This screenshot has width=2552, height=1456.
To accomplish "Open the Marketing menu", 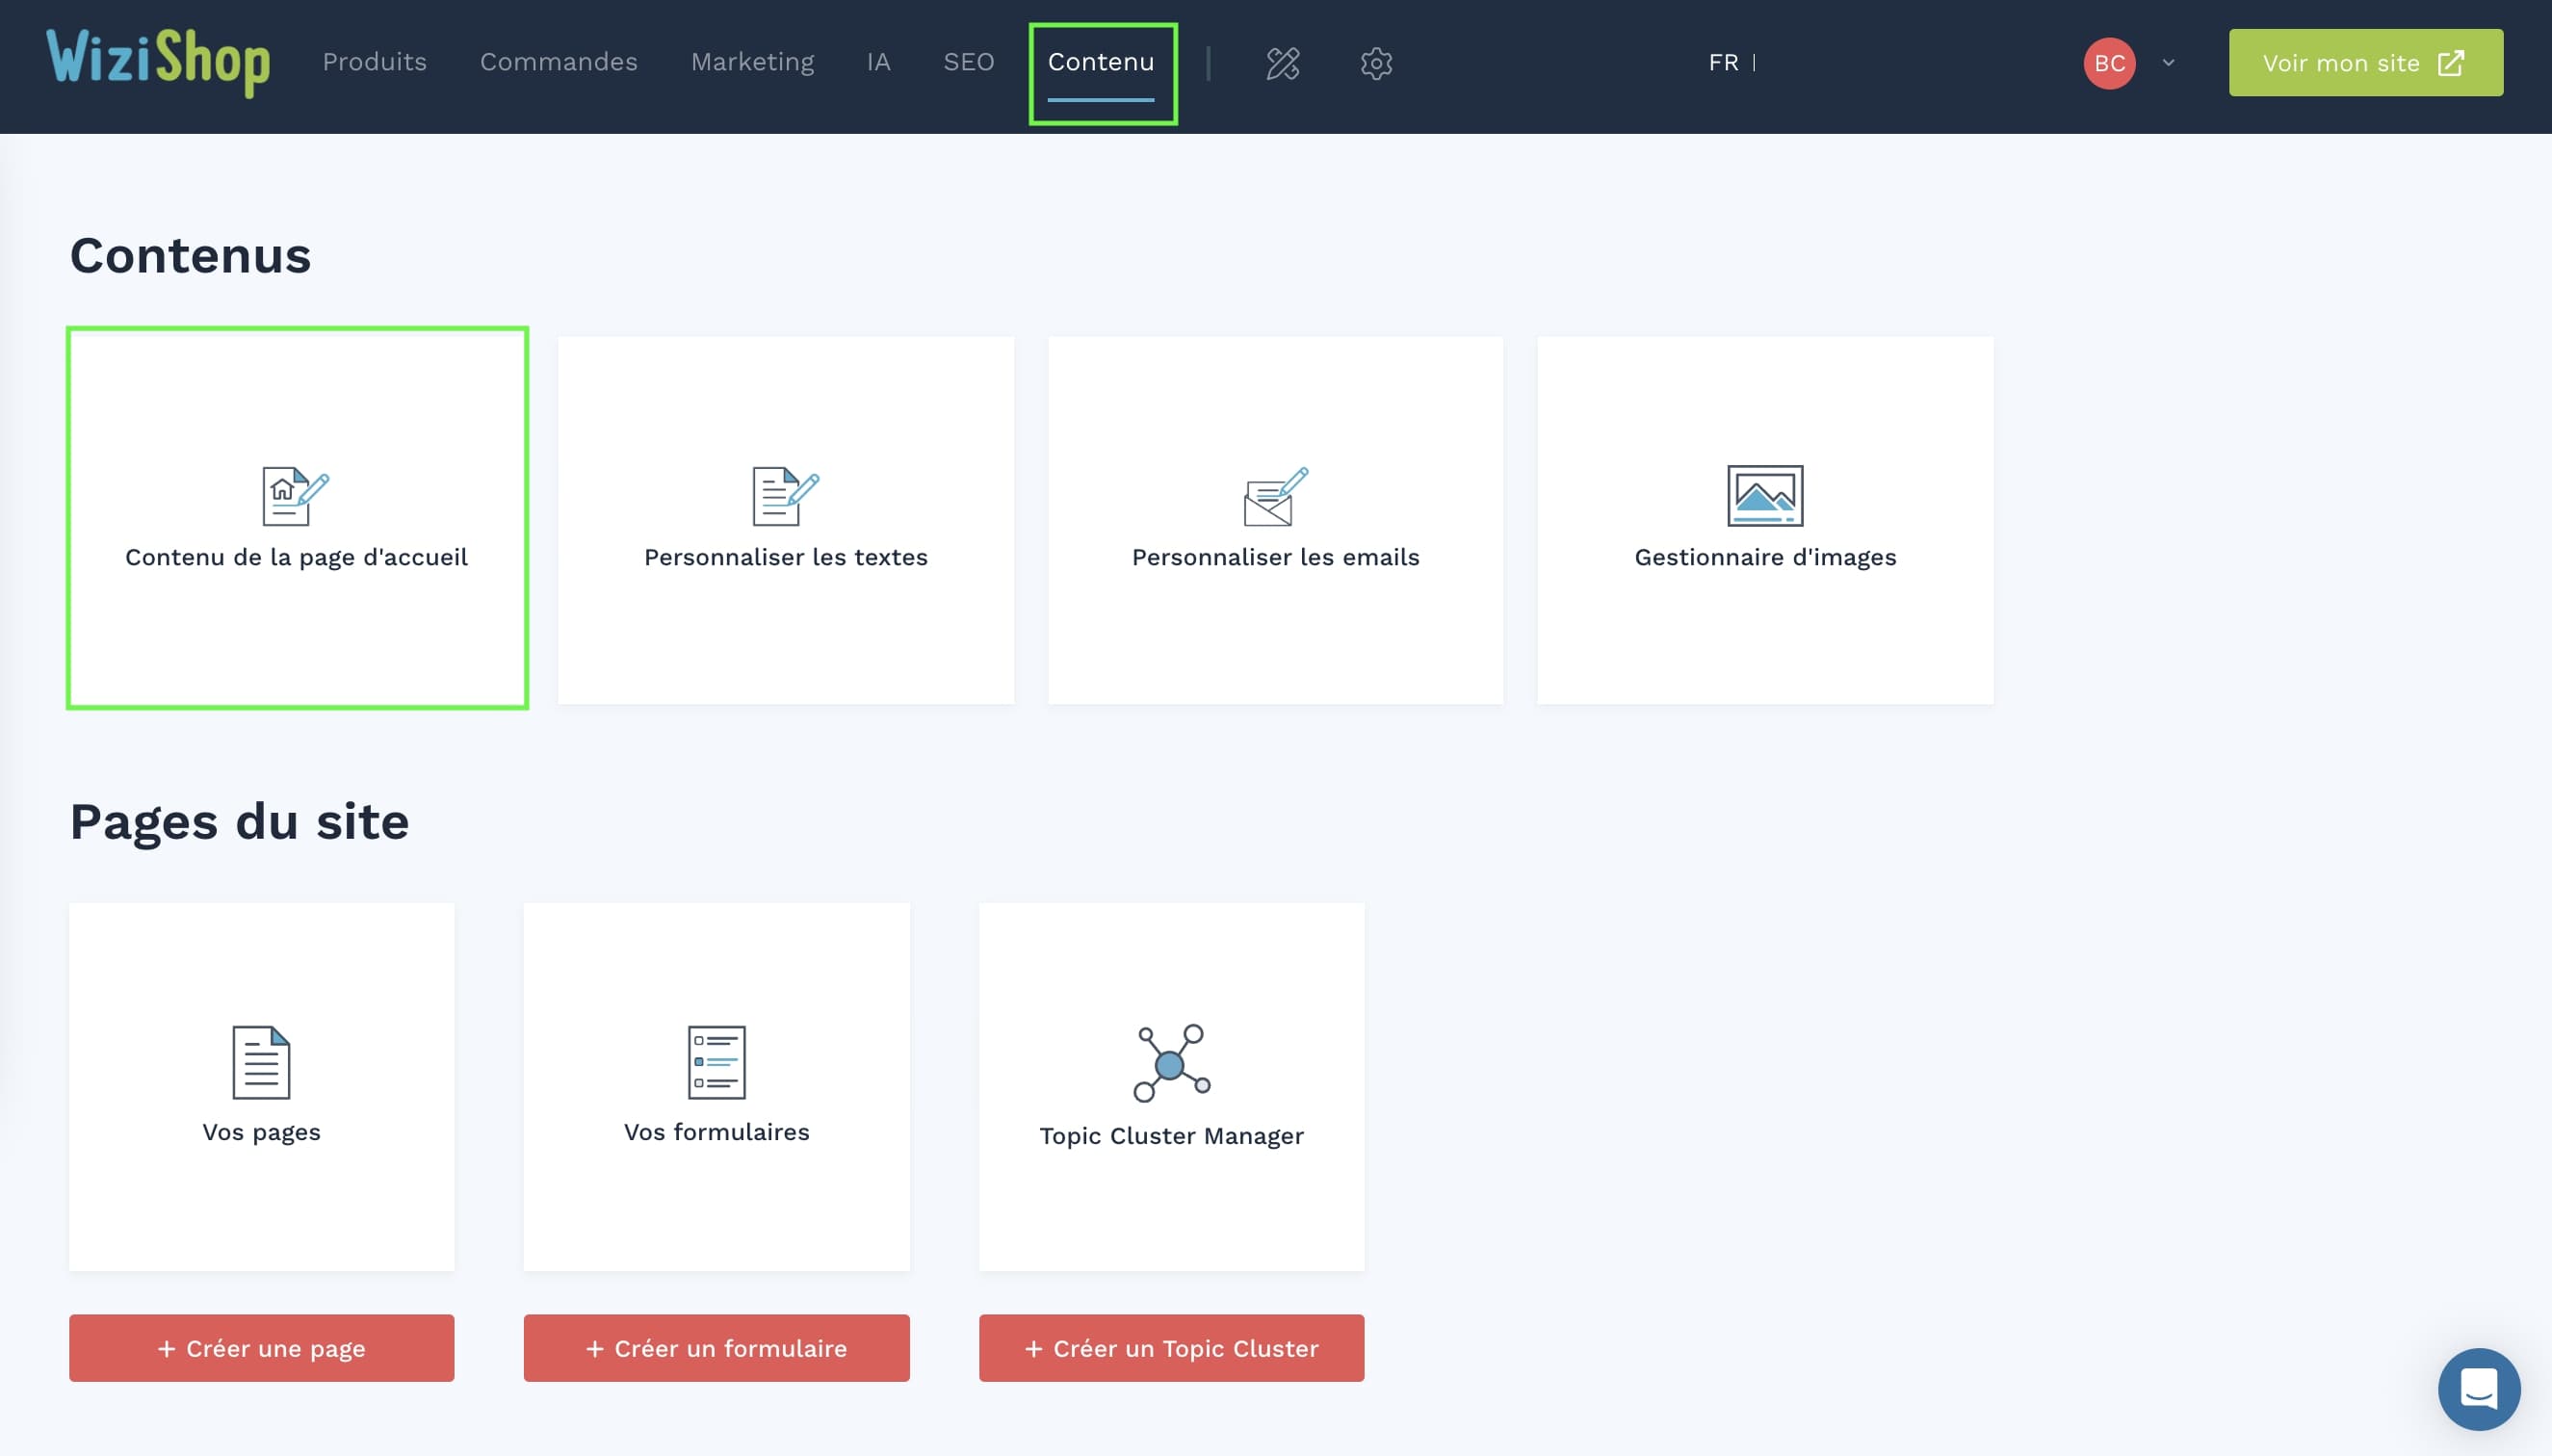I will click(x=752, y=62).
